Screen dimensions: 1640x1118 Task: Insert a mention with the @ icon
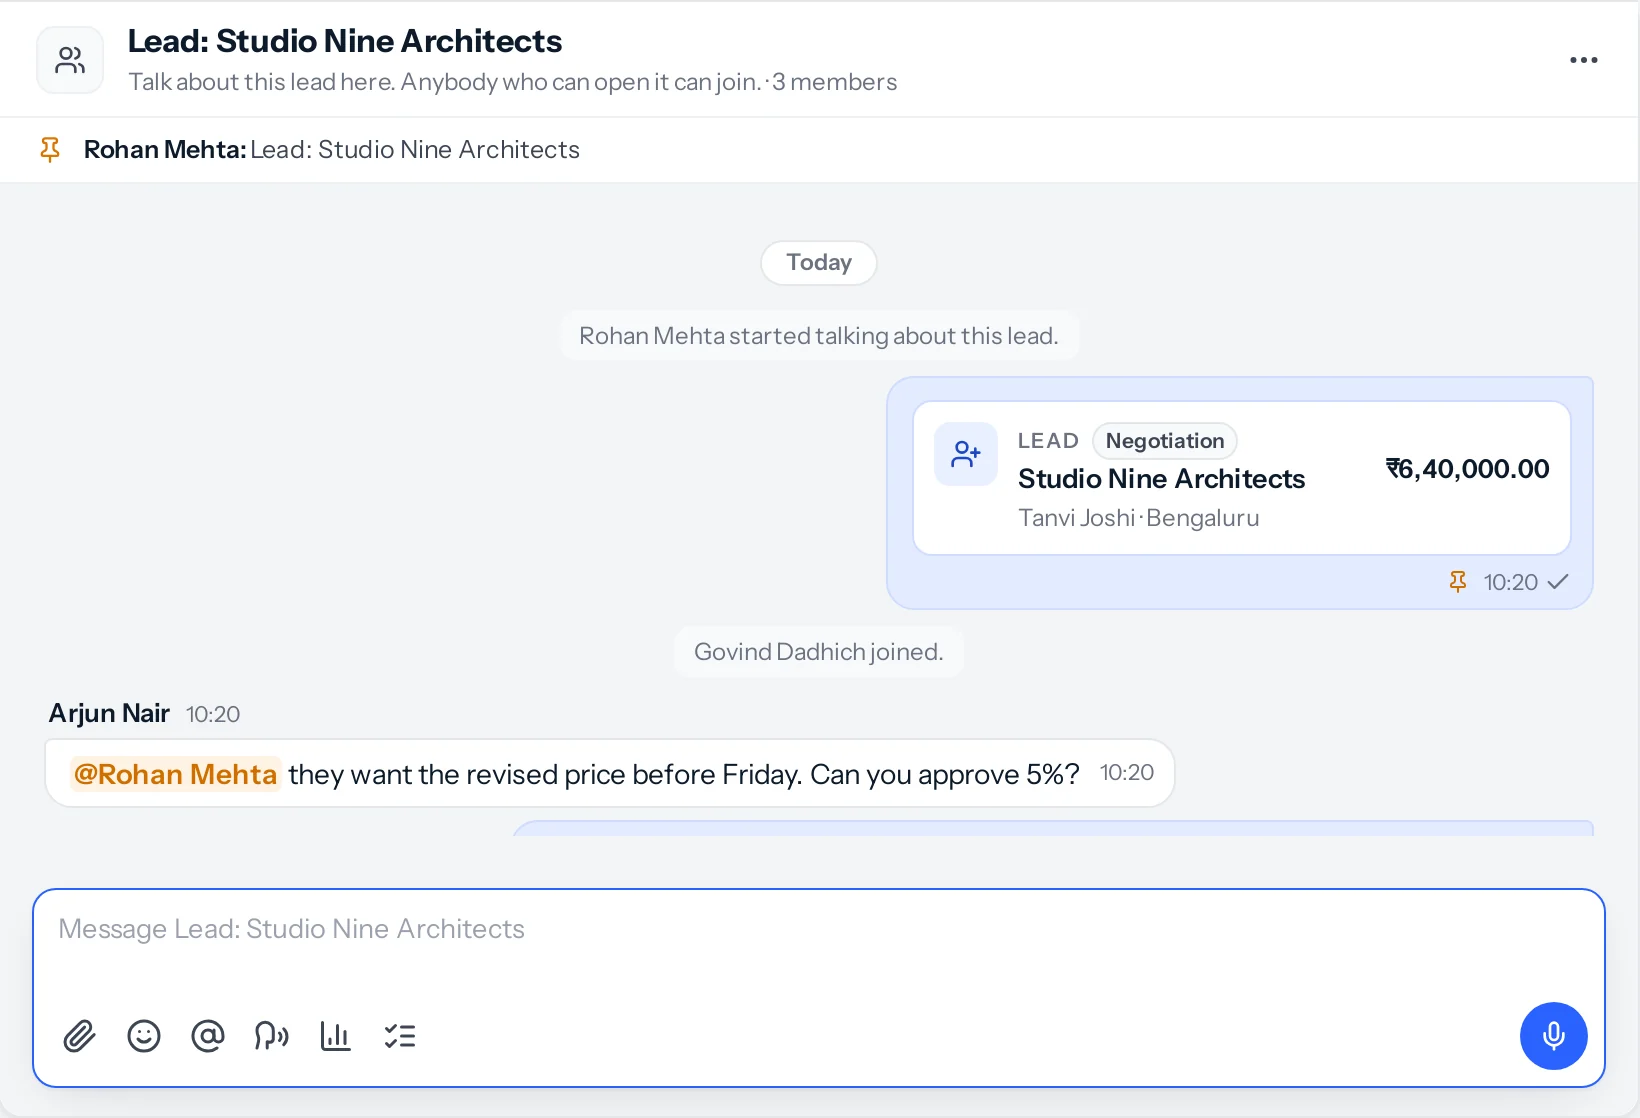point(208,1036)
